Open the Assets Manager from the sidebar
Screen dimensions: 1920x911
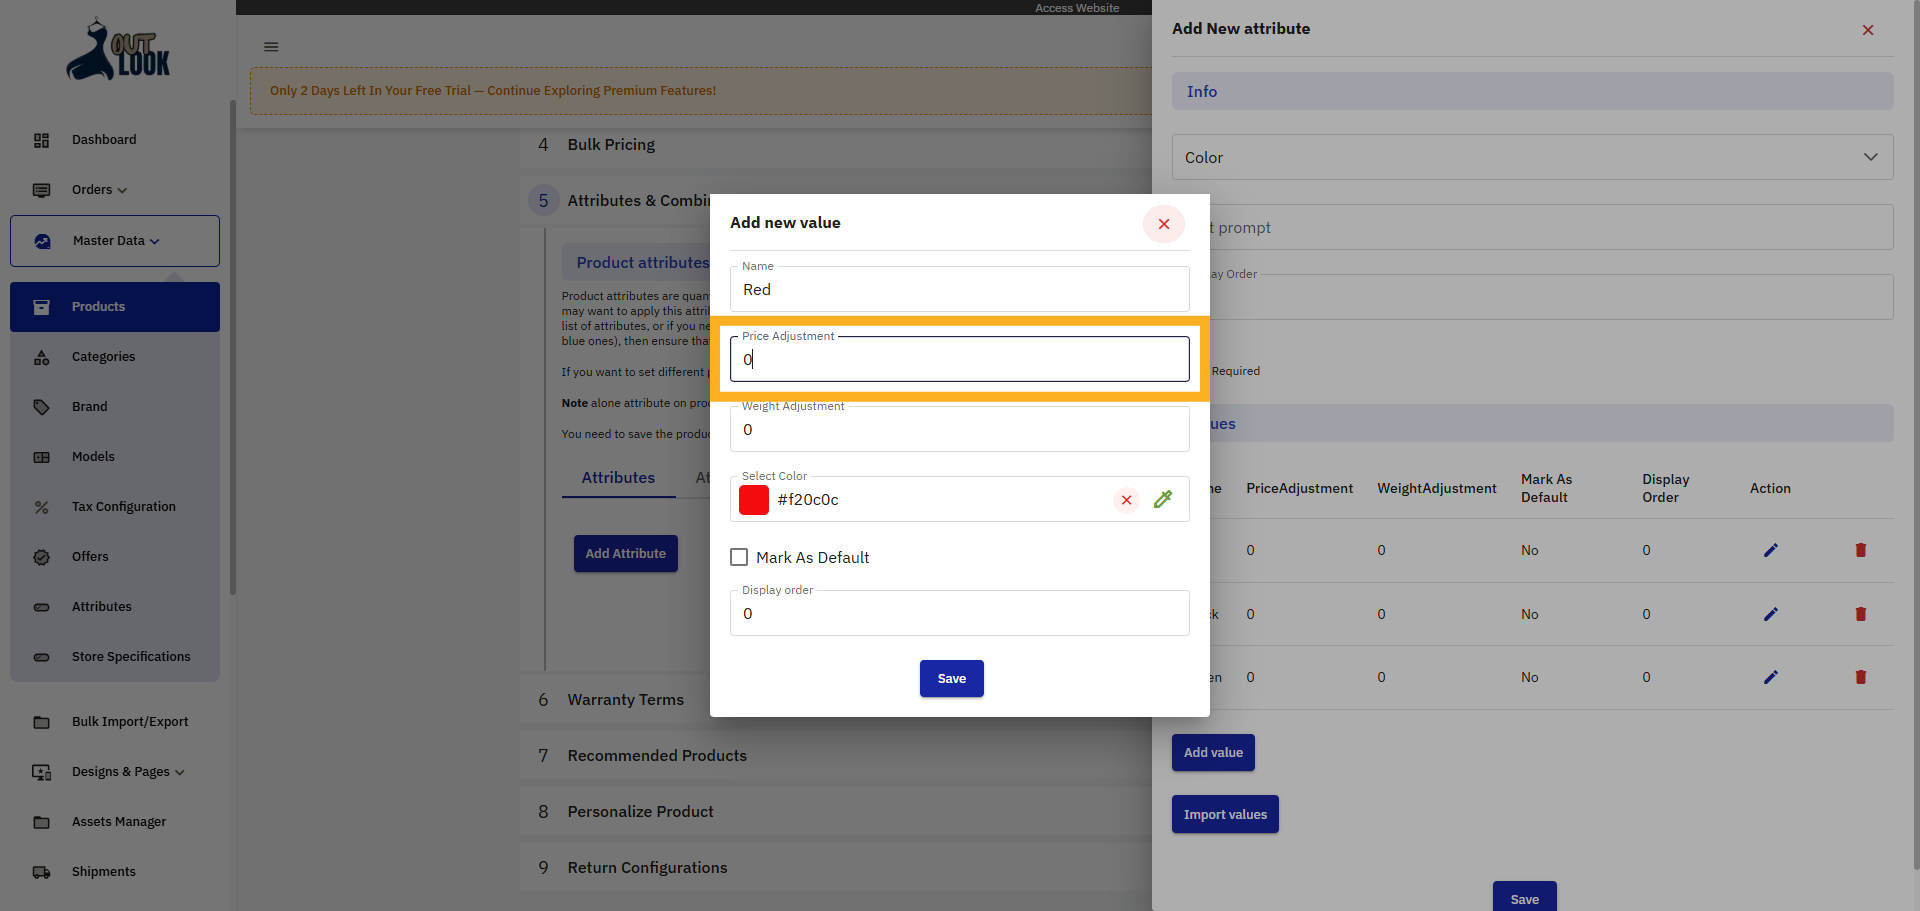click(41, 822)
